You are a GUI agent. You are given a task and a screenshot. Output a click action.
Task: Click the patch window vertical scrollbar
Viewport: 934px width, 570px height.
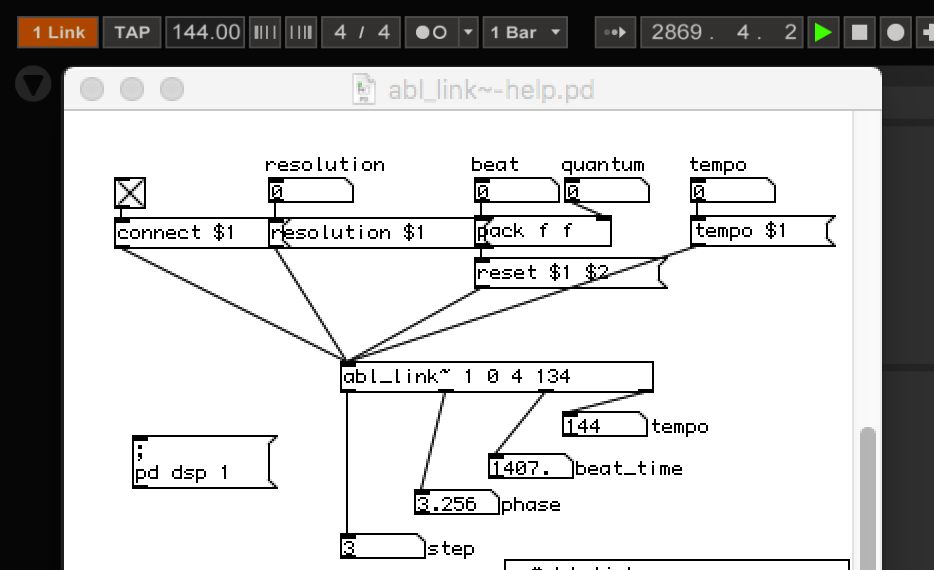(x=867, y=480)
